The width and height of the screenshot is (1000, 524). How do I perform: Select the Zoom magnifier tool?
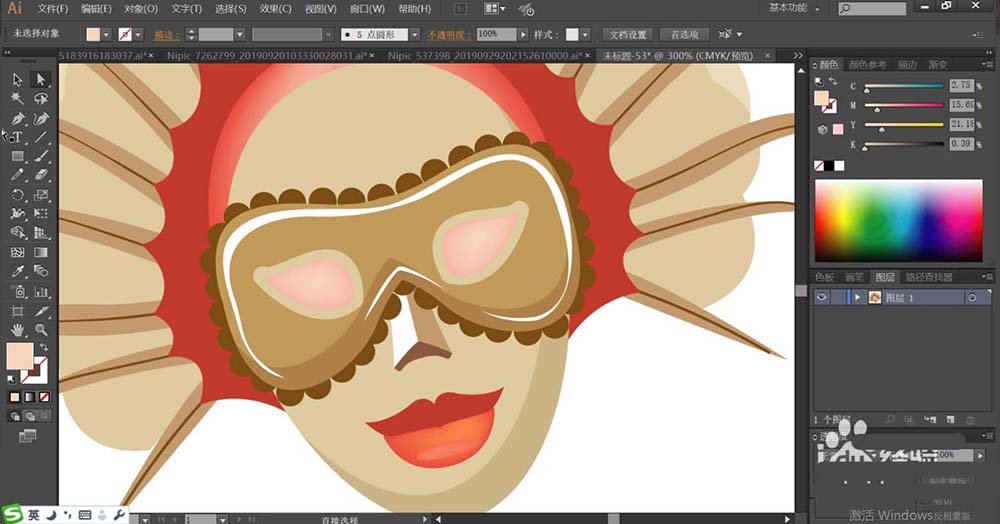[x=41, y=329]
